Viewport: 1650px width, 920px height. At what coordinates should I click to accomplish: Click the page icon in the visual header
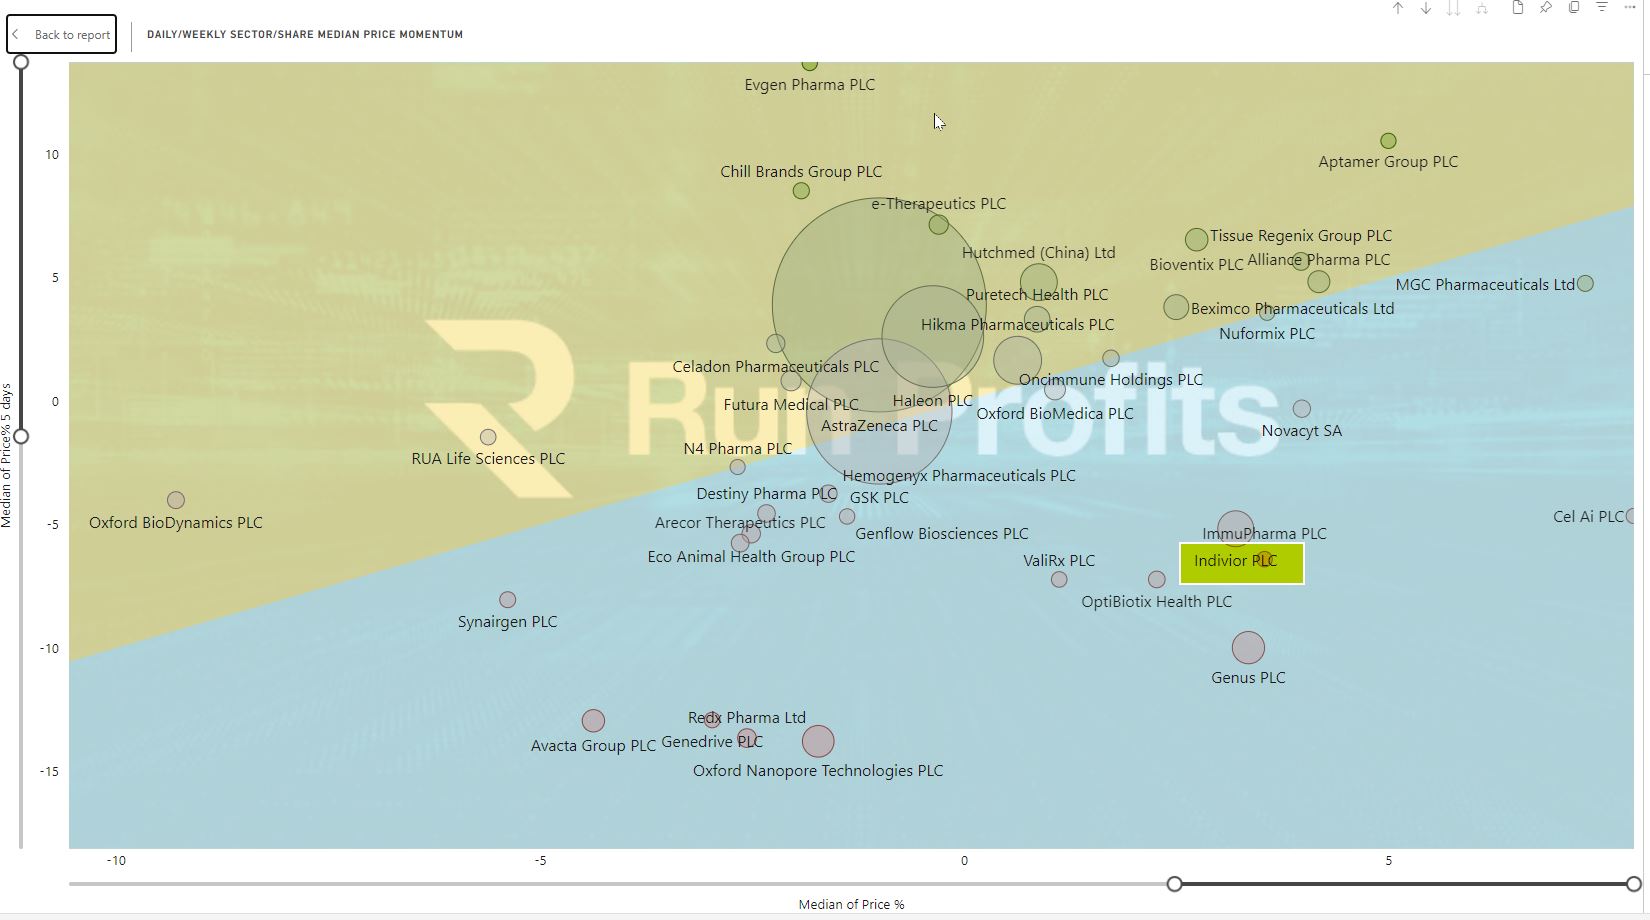coord(1518,8)
